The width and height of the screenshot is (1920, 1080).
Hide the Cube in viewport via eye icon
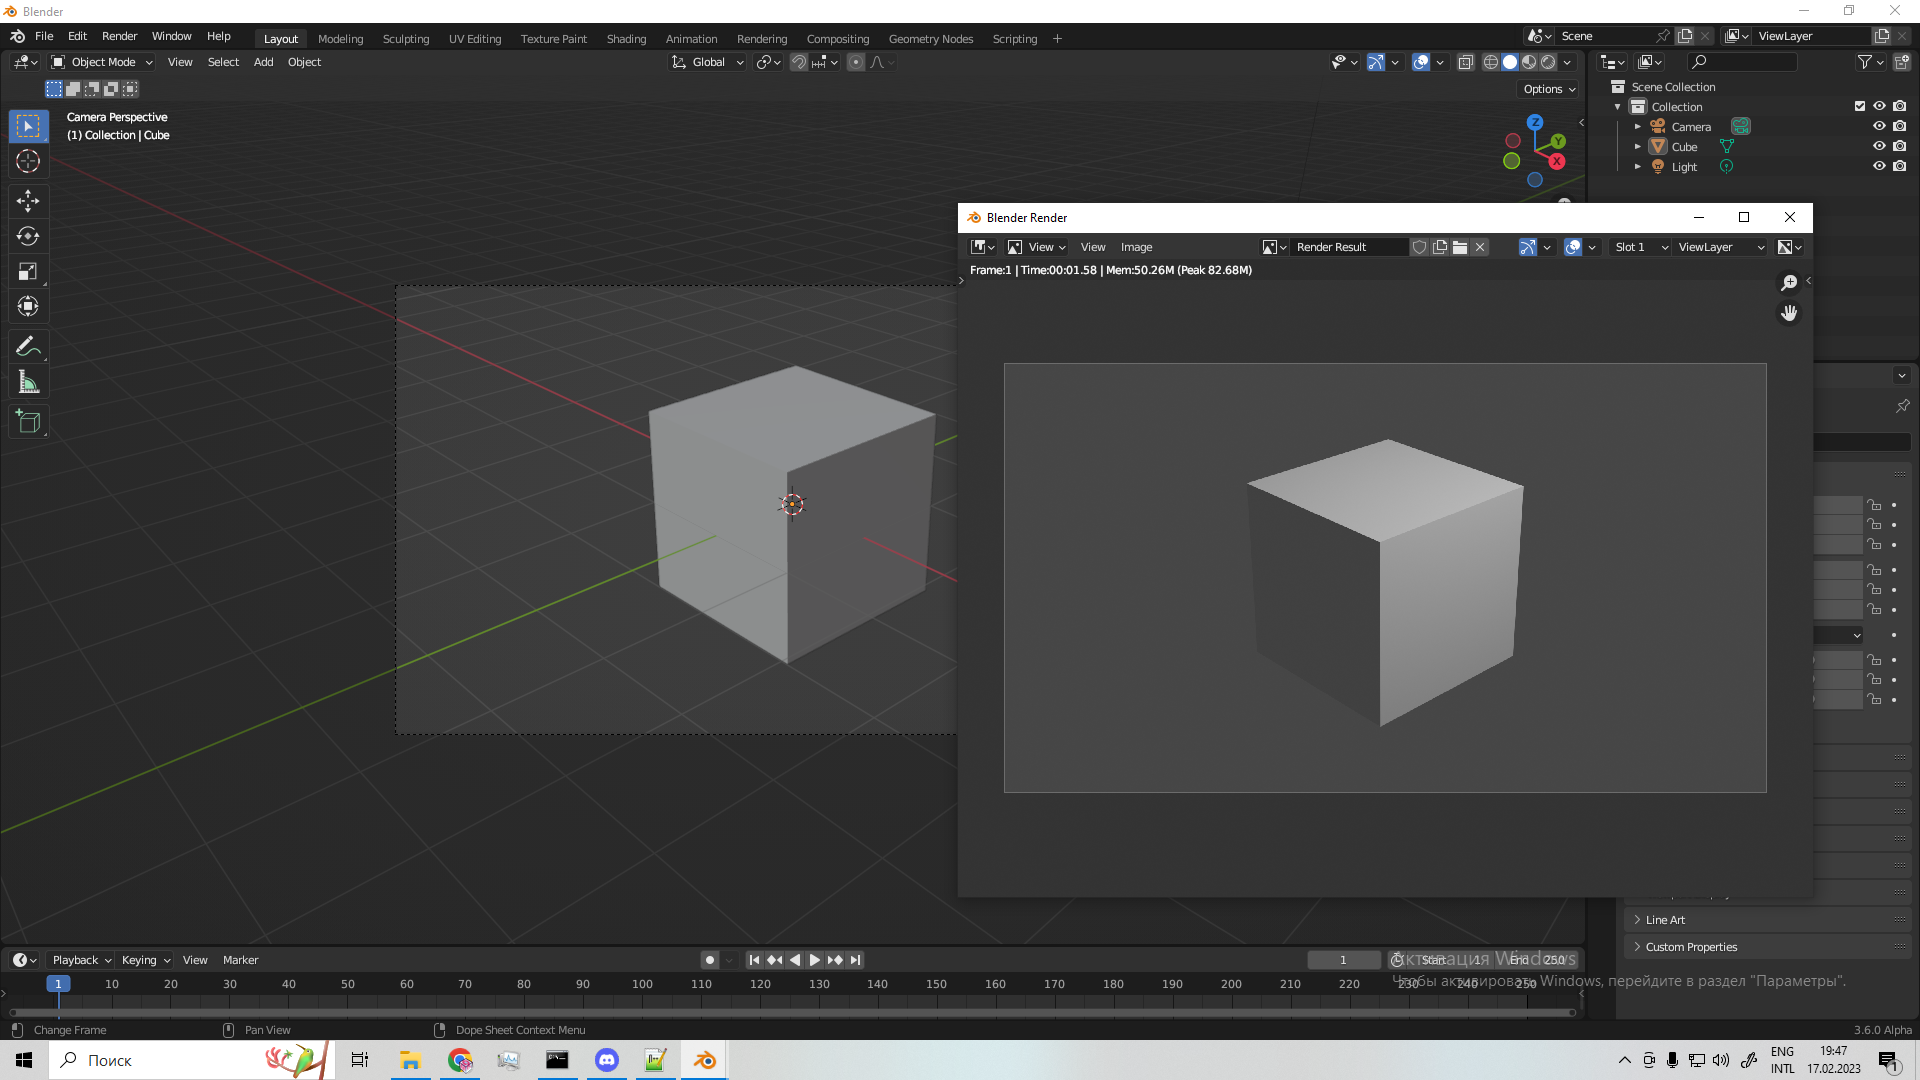(x=1879, y=146)
